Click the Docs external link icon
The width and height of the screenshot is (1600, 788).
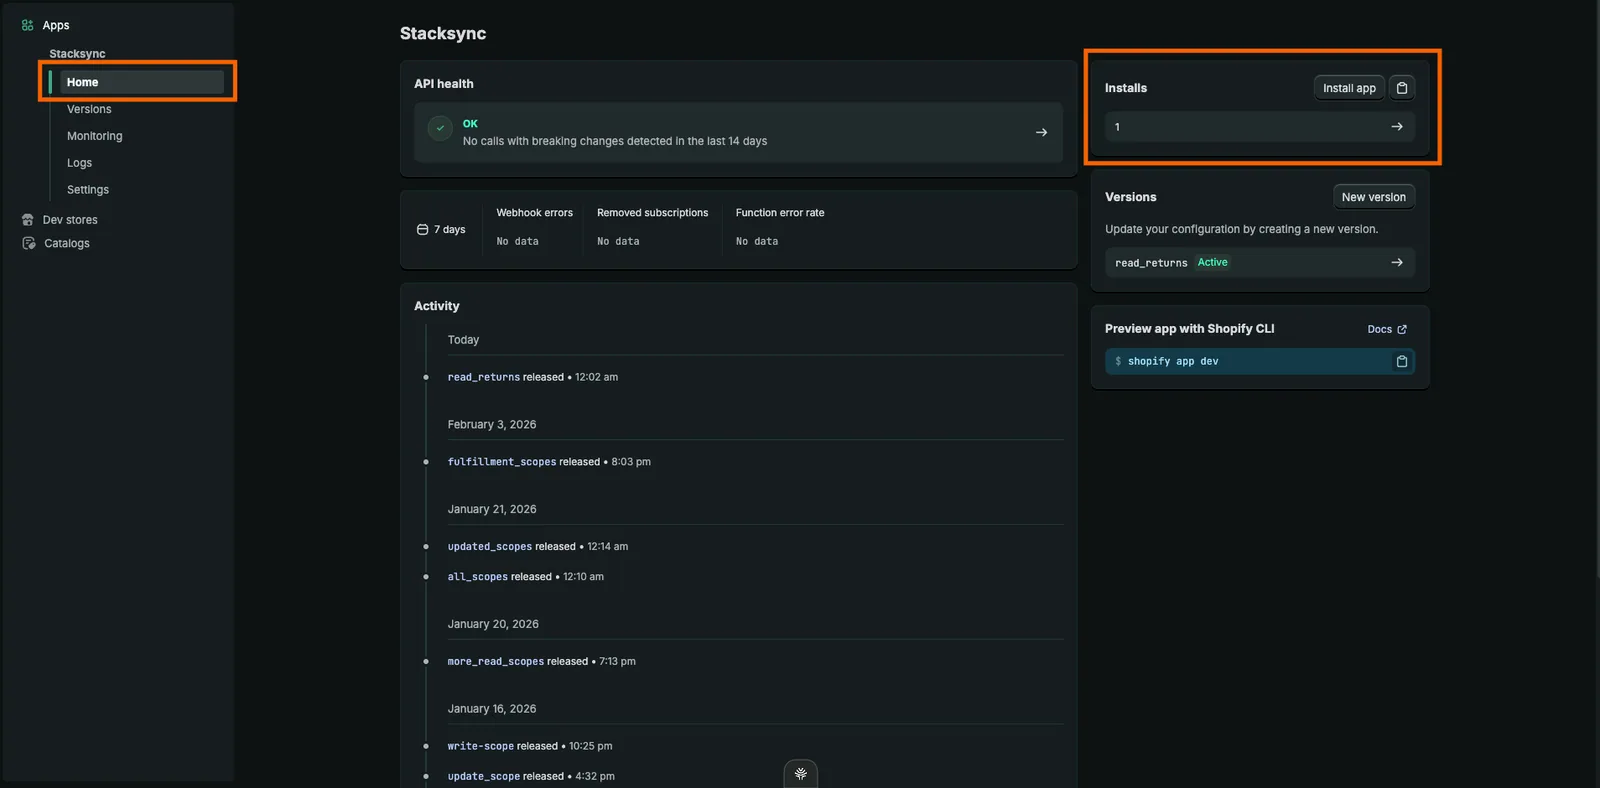(x=1402, y=329)
